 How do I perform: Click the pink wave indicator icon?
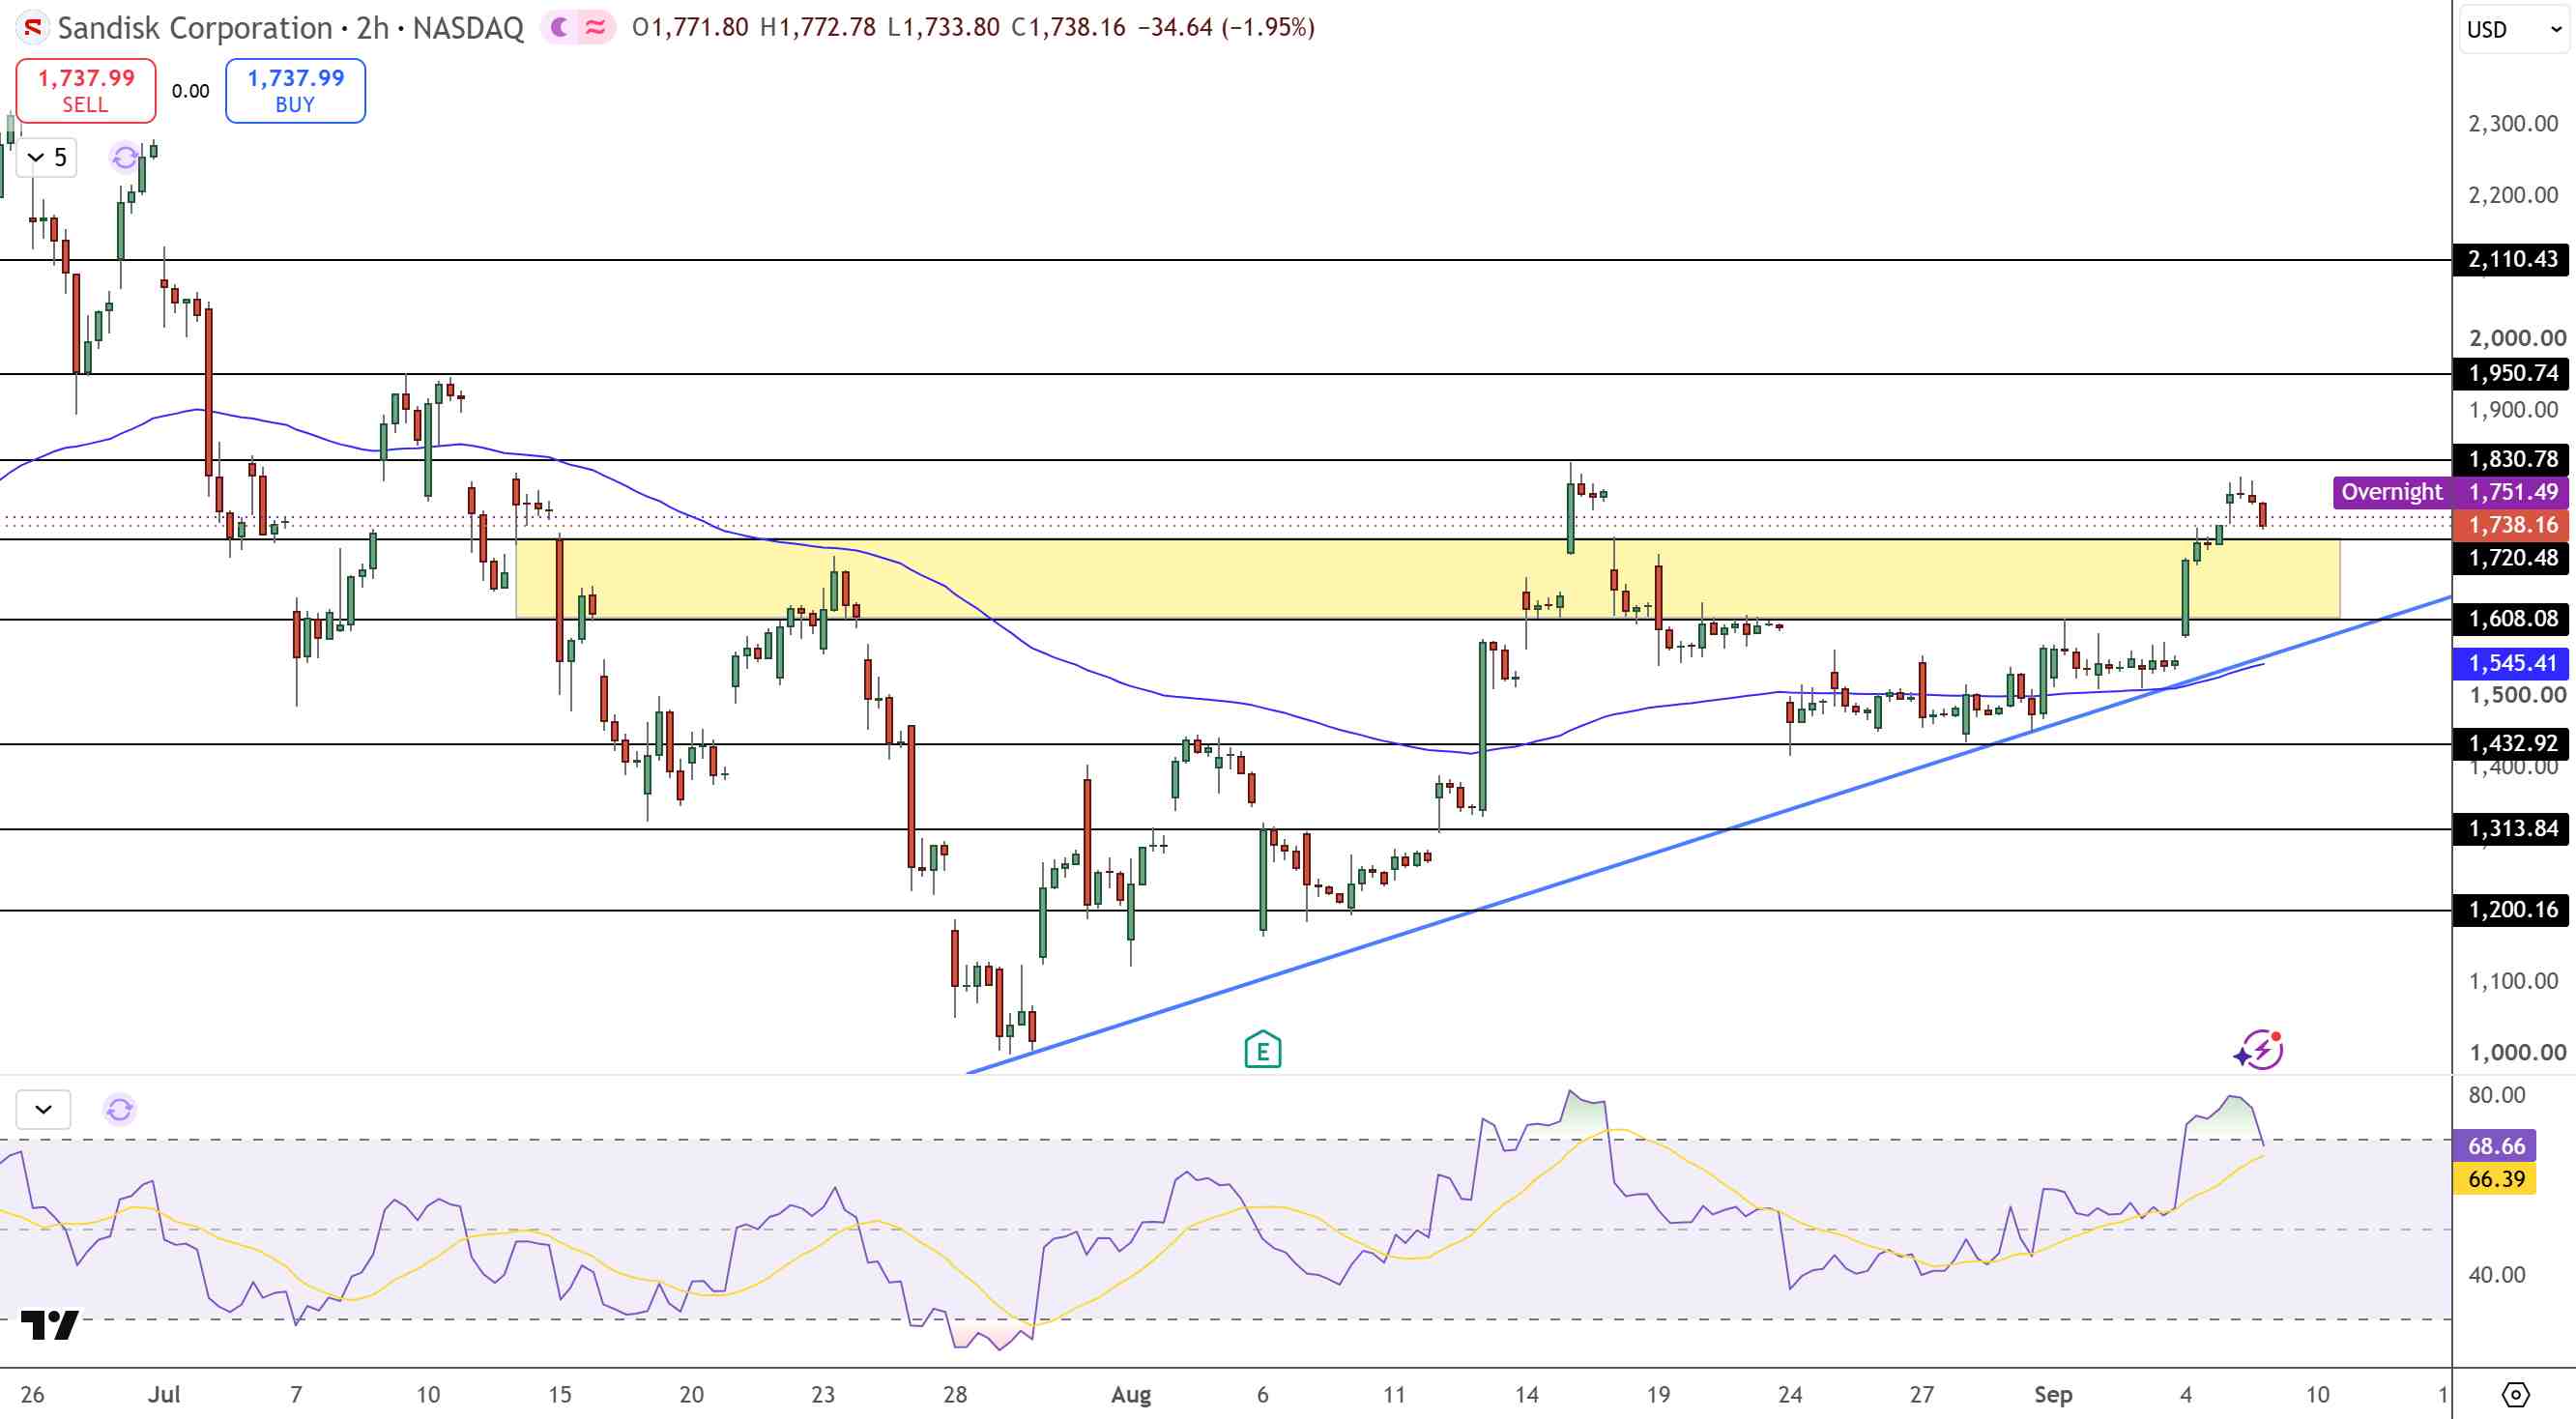(x=596, y=27)
